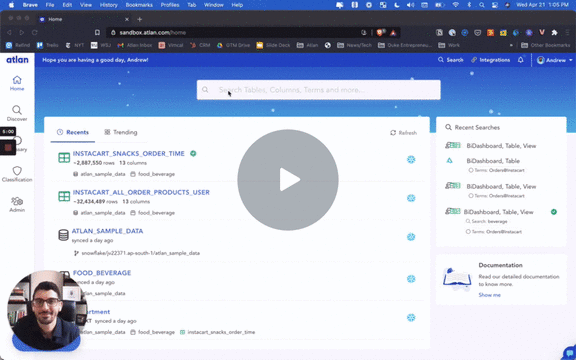
Task: Open the Show me documentation link
Action: (x=489, y=295)
